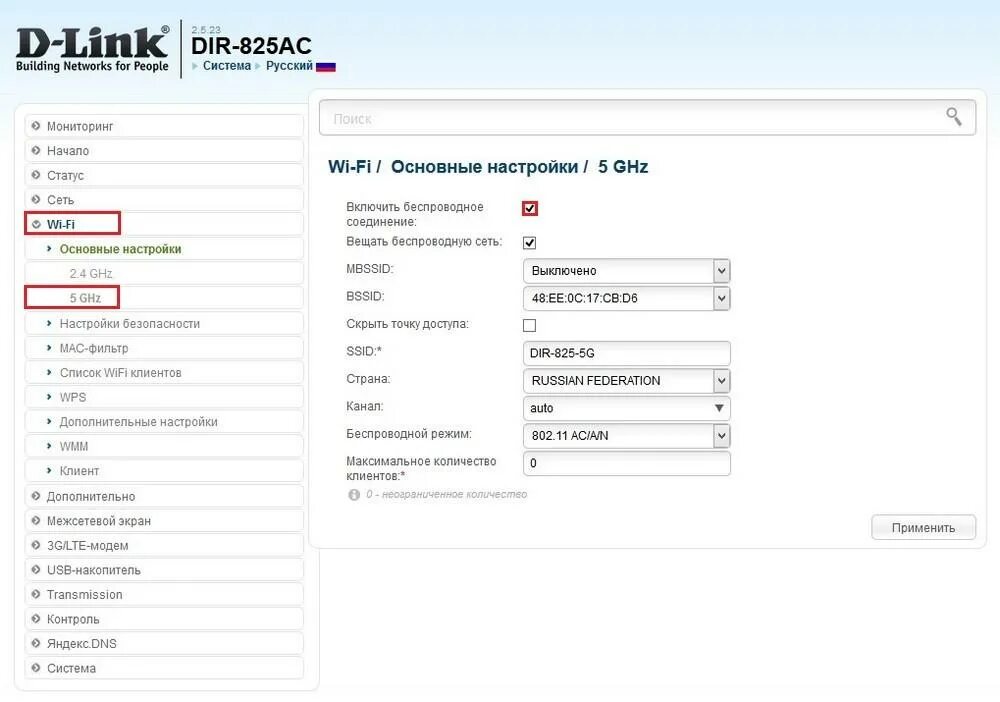Open the Межсетевой экран menu item
Screen dimensions: 1000x702
click(164, 521)
